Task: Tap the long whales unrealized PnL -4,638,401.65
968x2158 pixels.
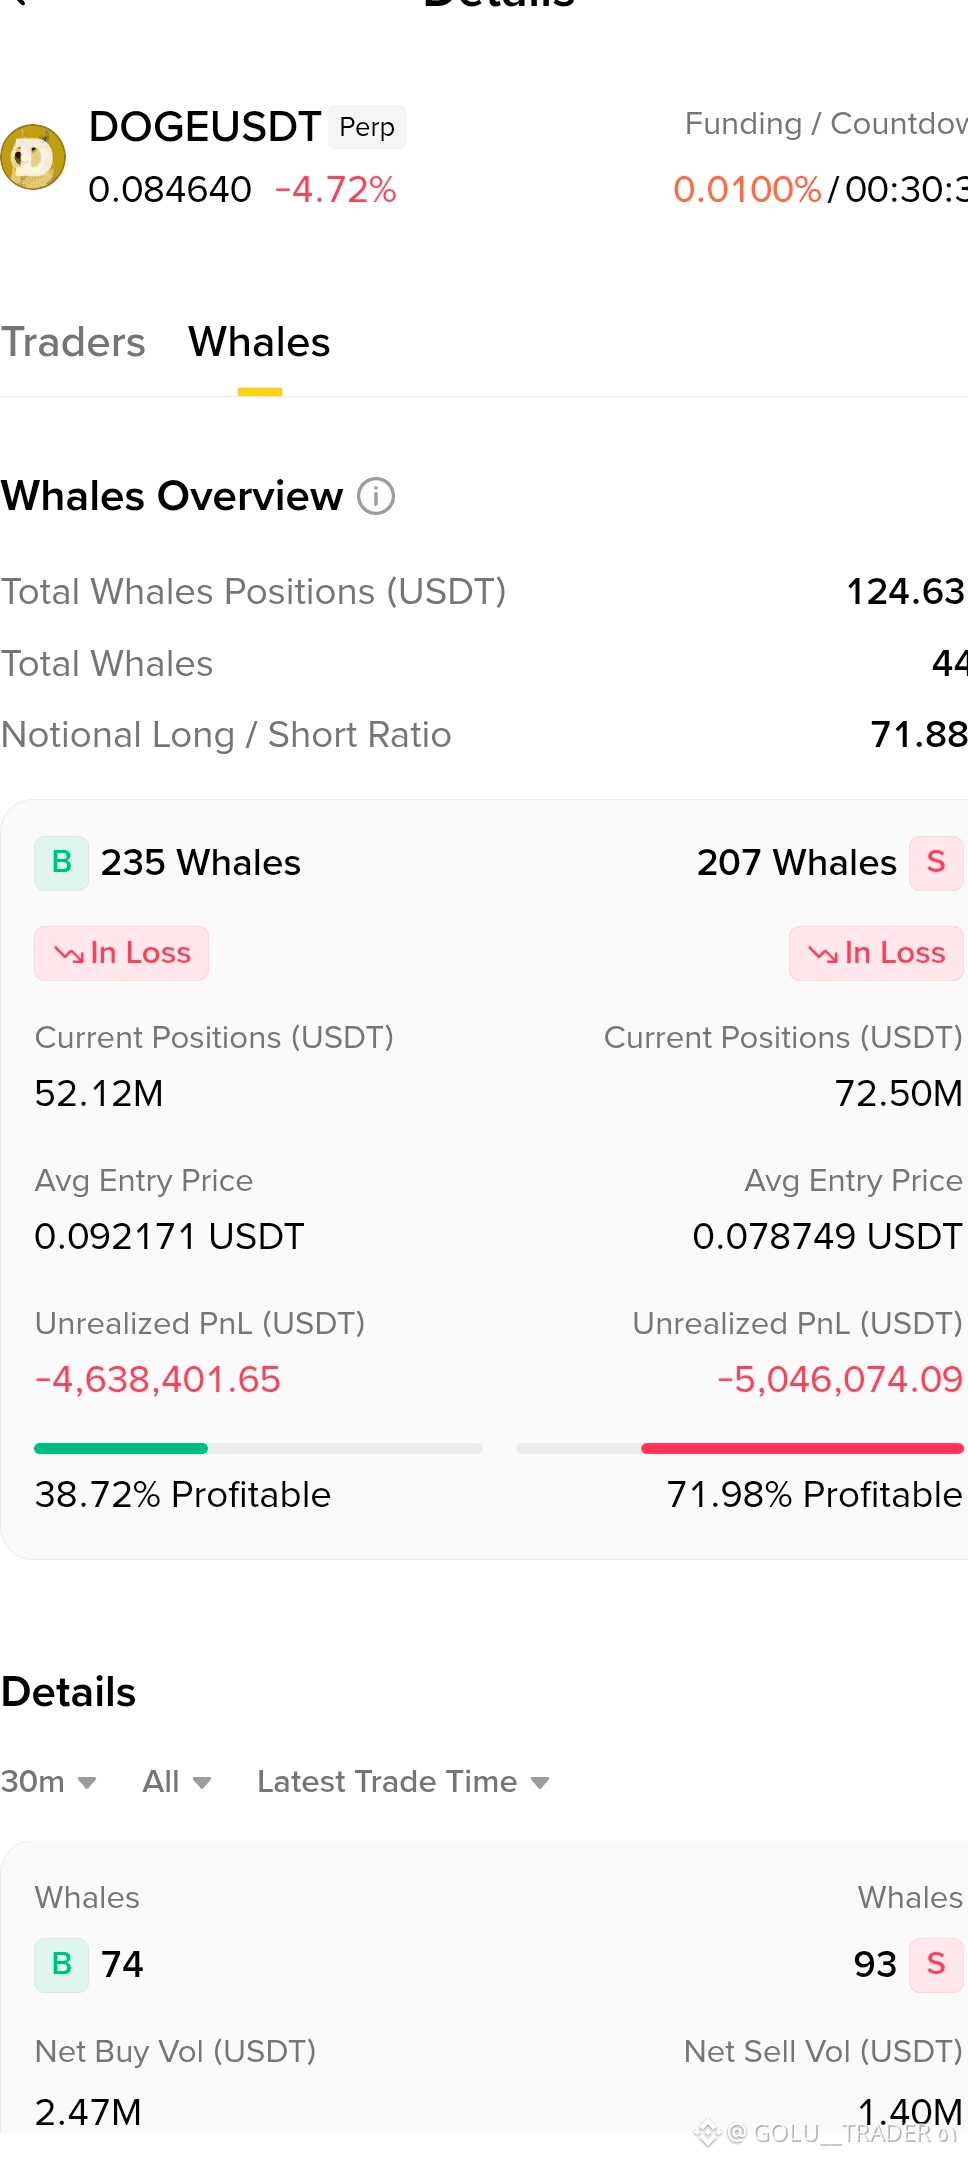Action: (158, 1380)
